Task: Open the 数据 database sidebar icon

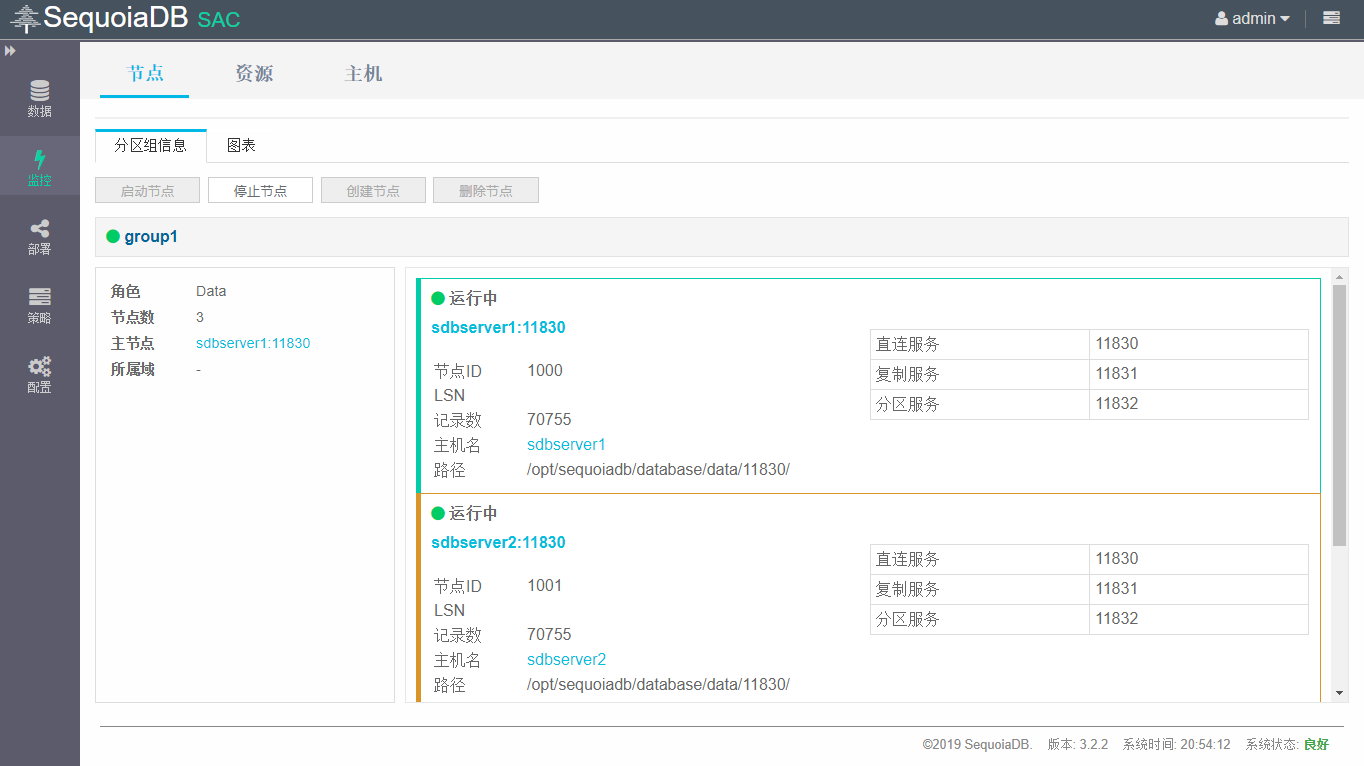Action: 40,98
